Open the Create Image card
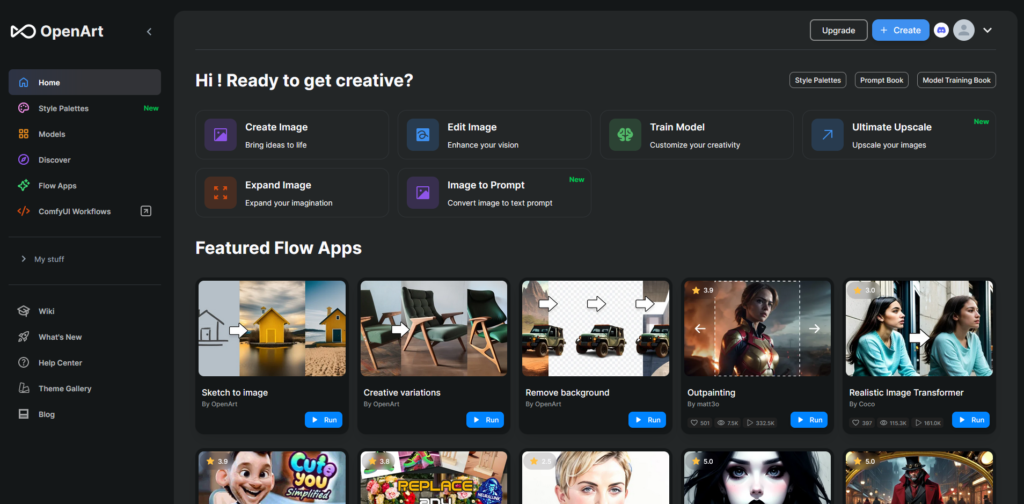 point(292,135)
